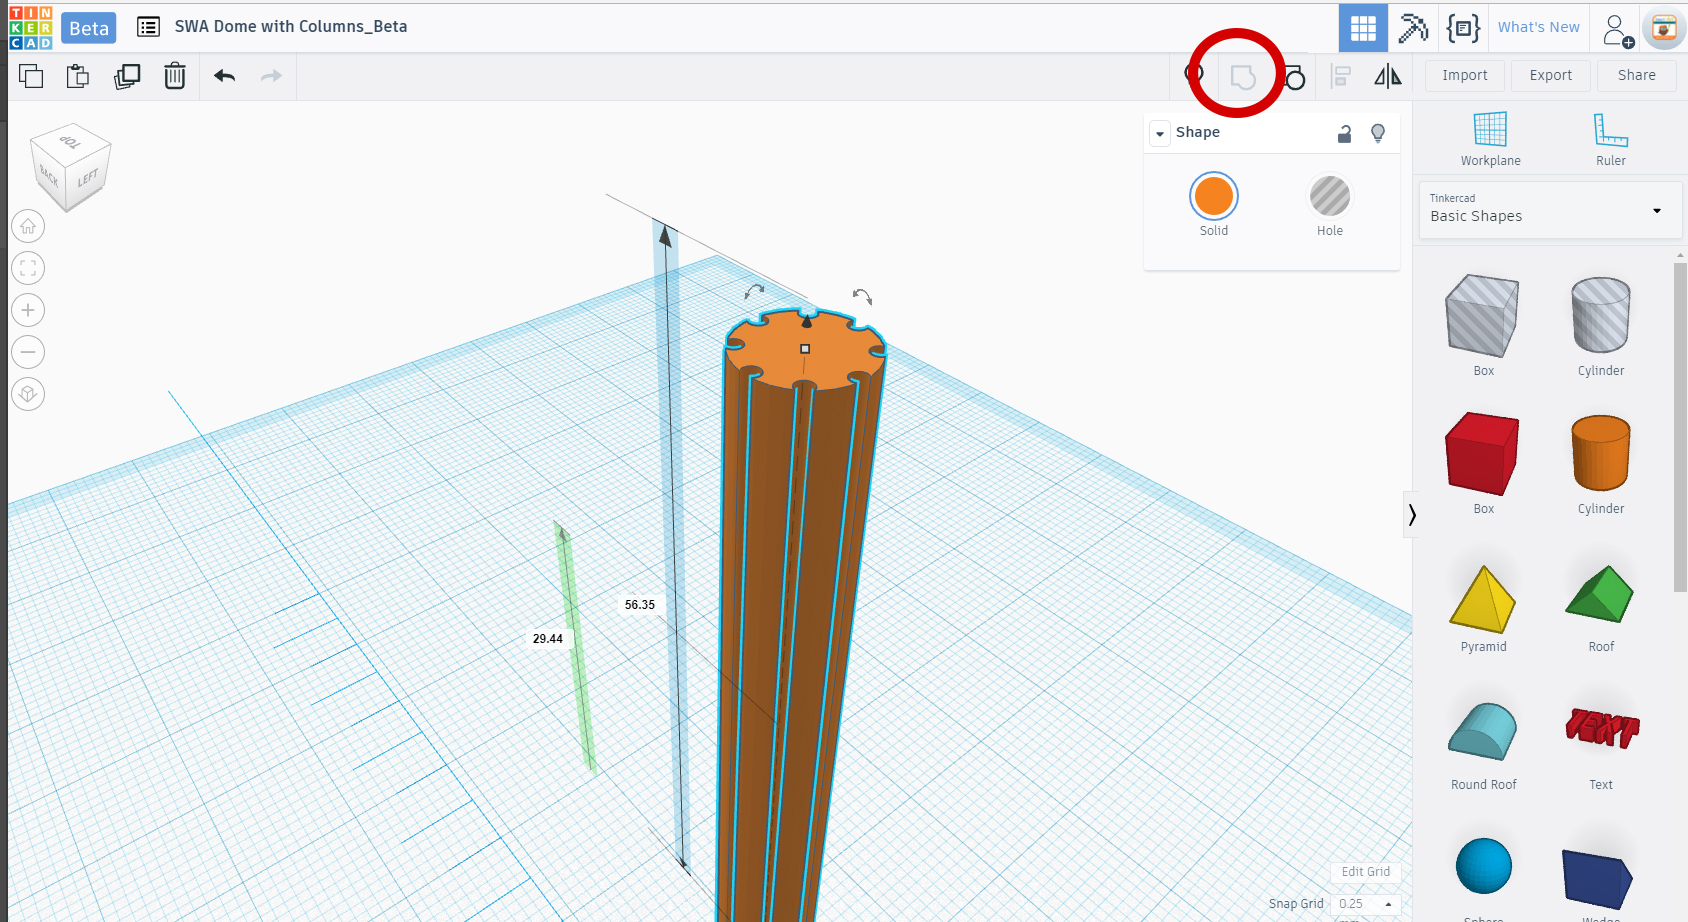Click the shapes panel vertical scrollbar
This screenshot has width=1688, height=922.
[1680, 427]
